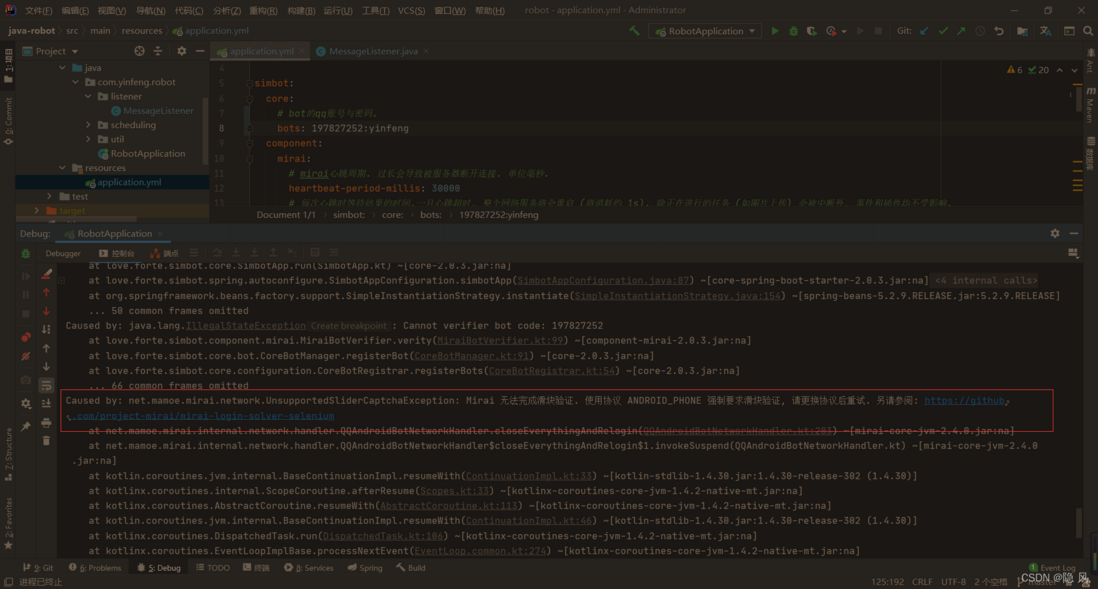
Task: Switch to 控制台 console tab
Action: point(117,254)
